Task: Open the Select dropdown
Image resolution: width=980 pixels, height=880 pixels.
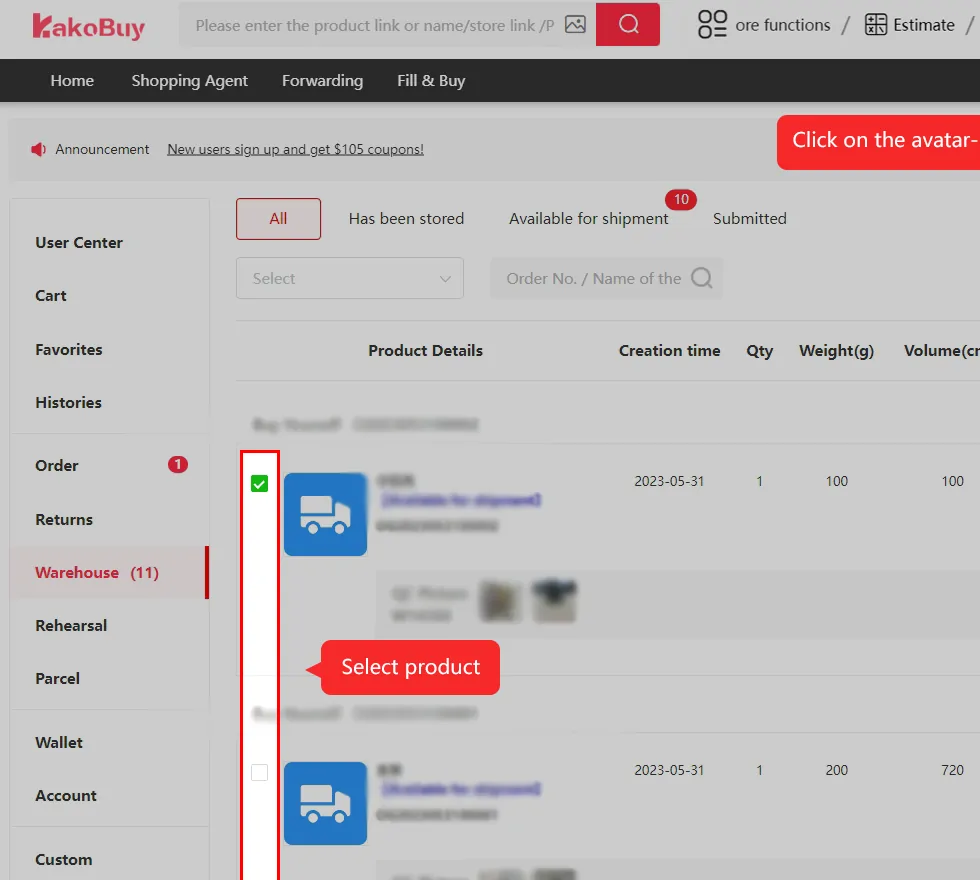Action: pyautogui.click(x=349, y=278)
